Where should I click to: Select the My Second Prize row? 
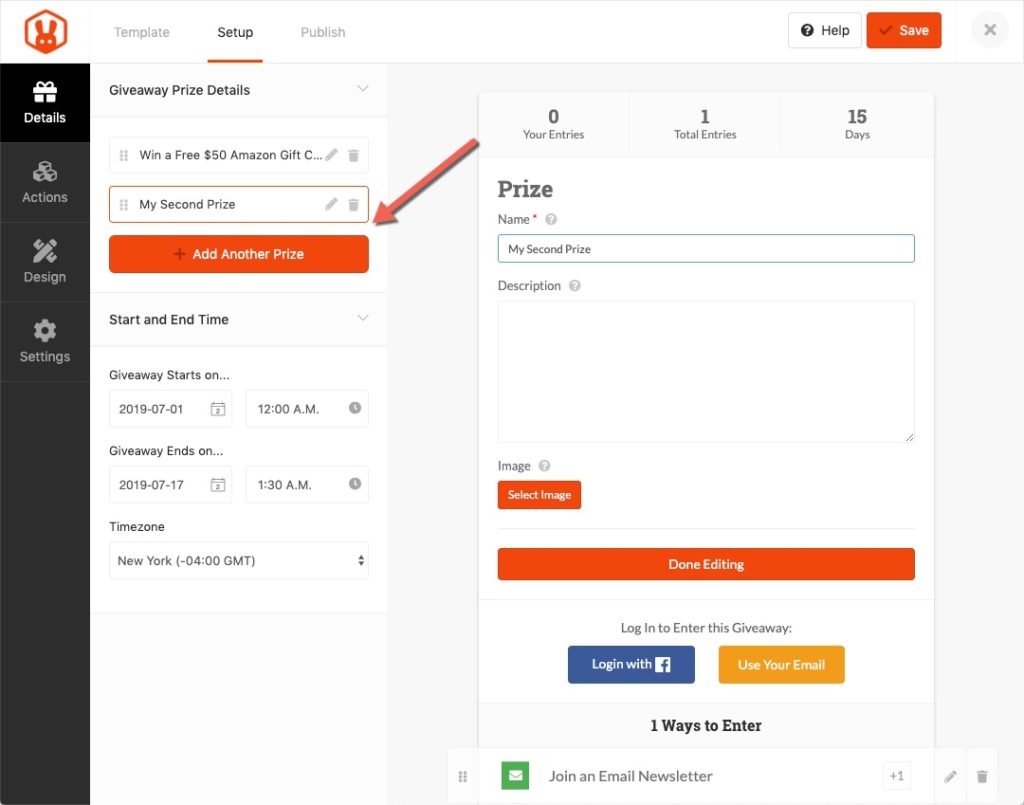(239, 204)
